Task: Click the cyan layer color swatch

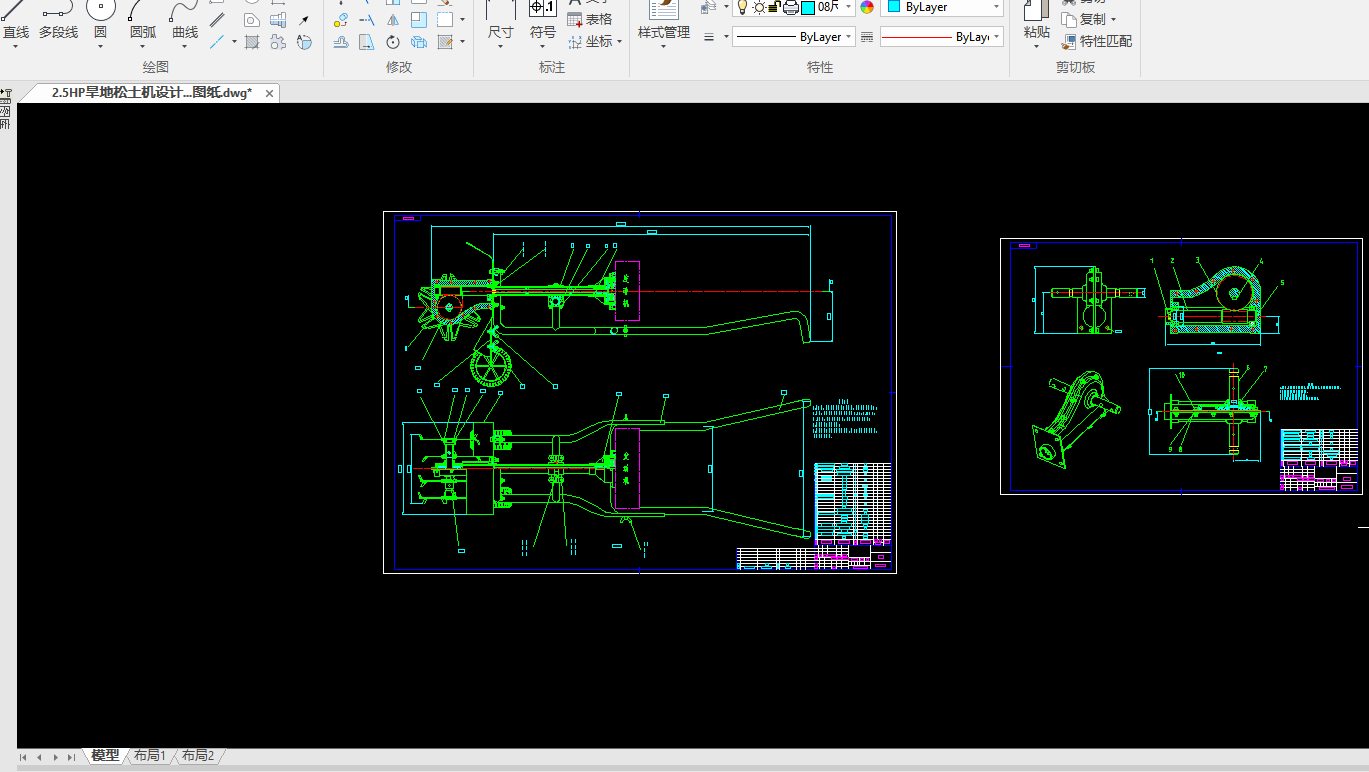Action: (808, 7)
